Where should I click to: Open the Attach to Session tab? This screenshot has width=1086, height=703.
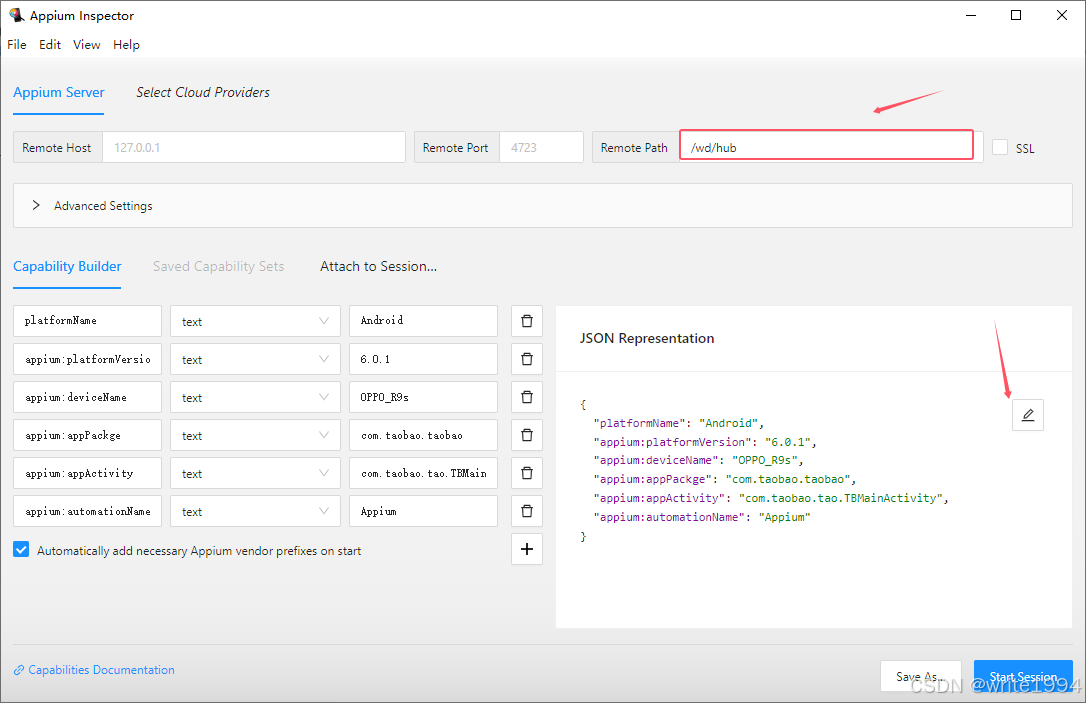pos(378,267)
